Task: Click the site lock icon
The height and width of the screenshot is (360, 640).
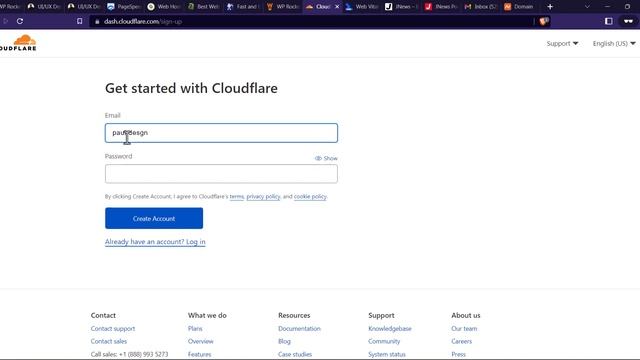Action: pos(97,21)
